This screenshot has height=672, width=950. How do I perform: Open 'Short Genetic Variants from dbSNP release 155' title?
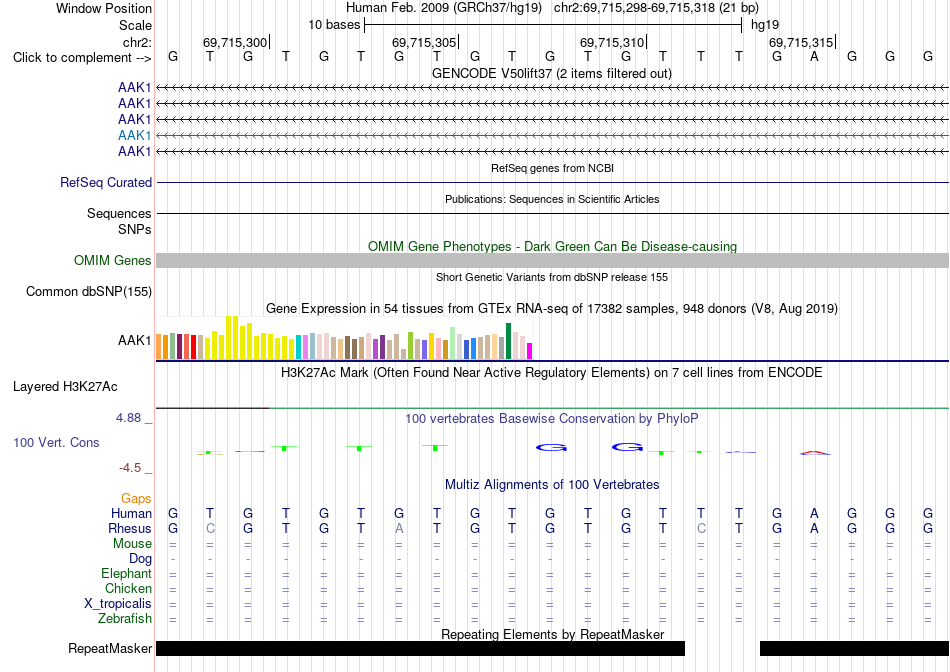pos(552,277)
